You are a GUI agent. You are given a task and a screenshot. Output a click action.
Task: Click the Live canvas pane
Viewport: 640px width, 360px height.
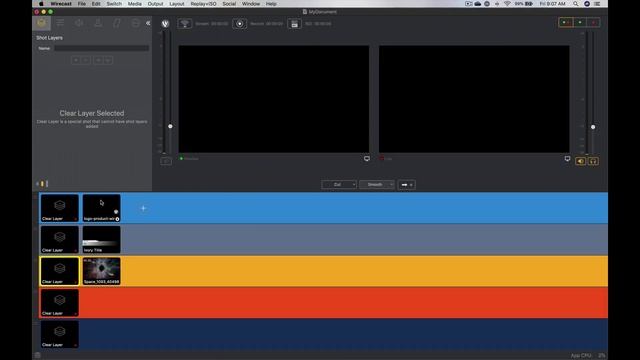click(x=474, y=99)
